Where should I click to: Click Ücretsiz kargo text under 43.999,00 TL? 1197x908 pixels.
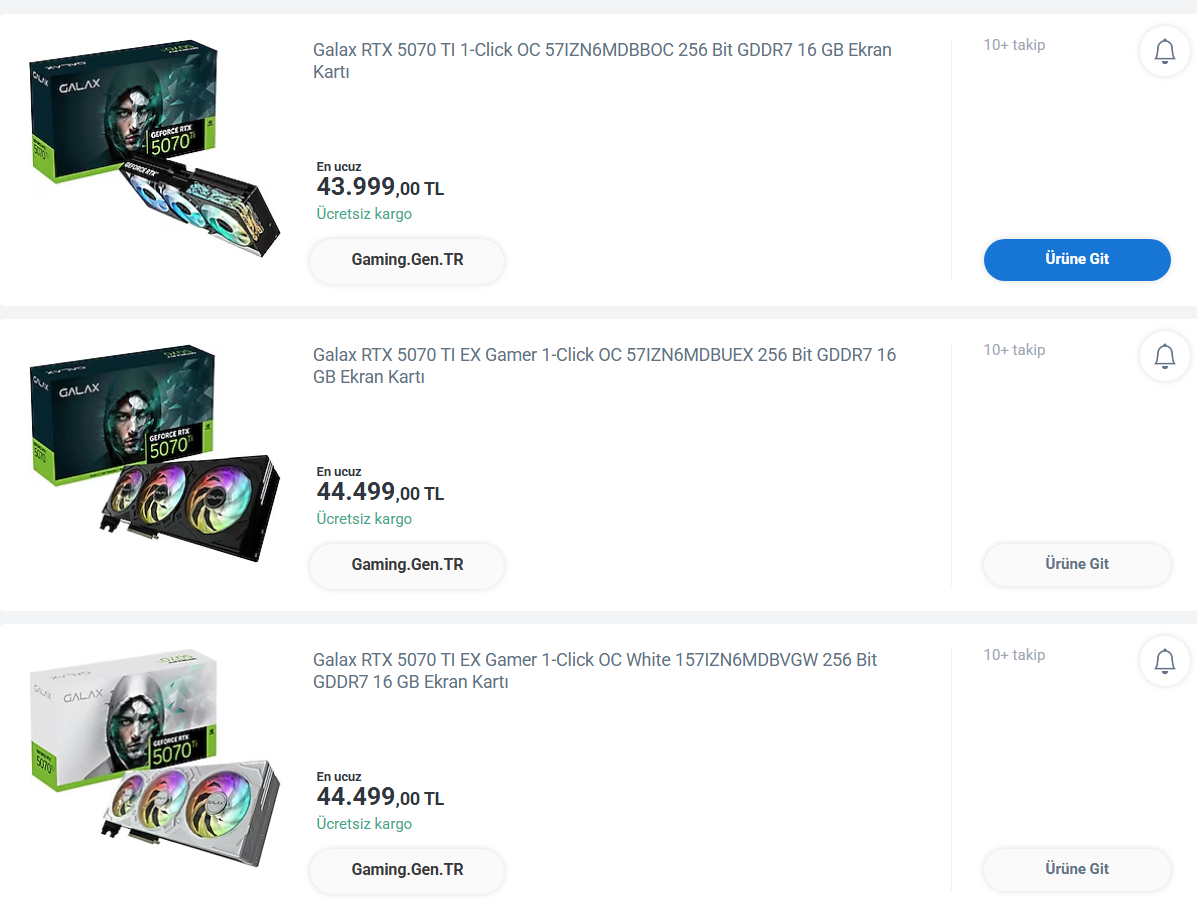click(364, 214)
